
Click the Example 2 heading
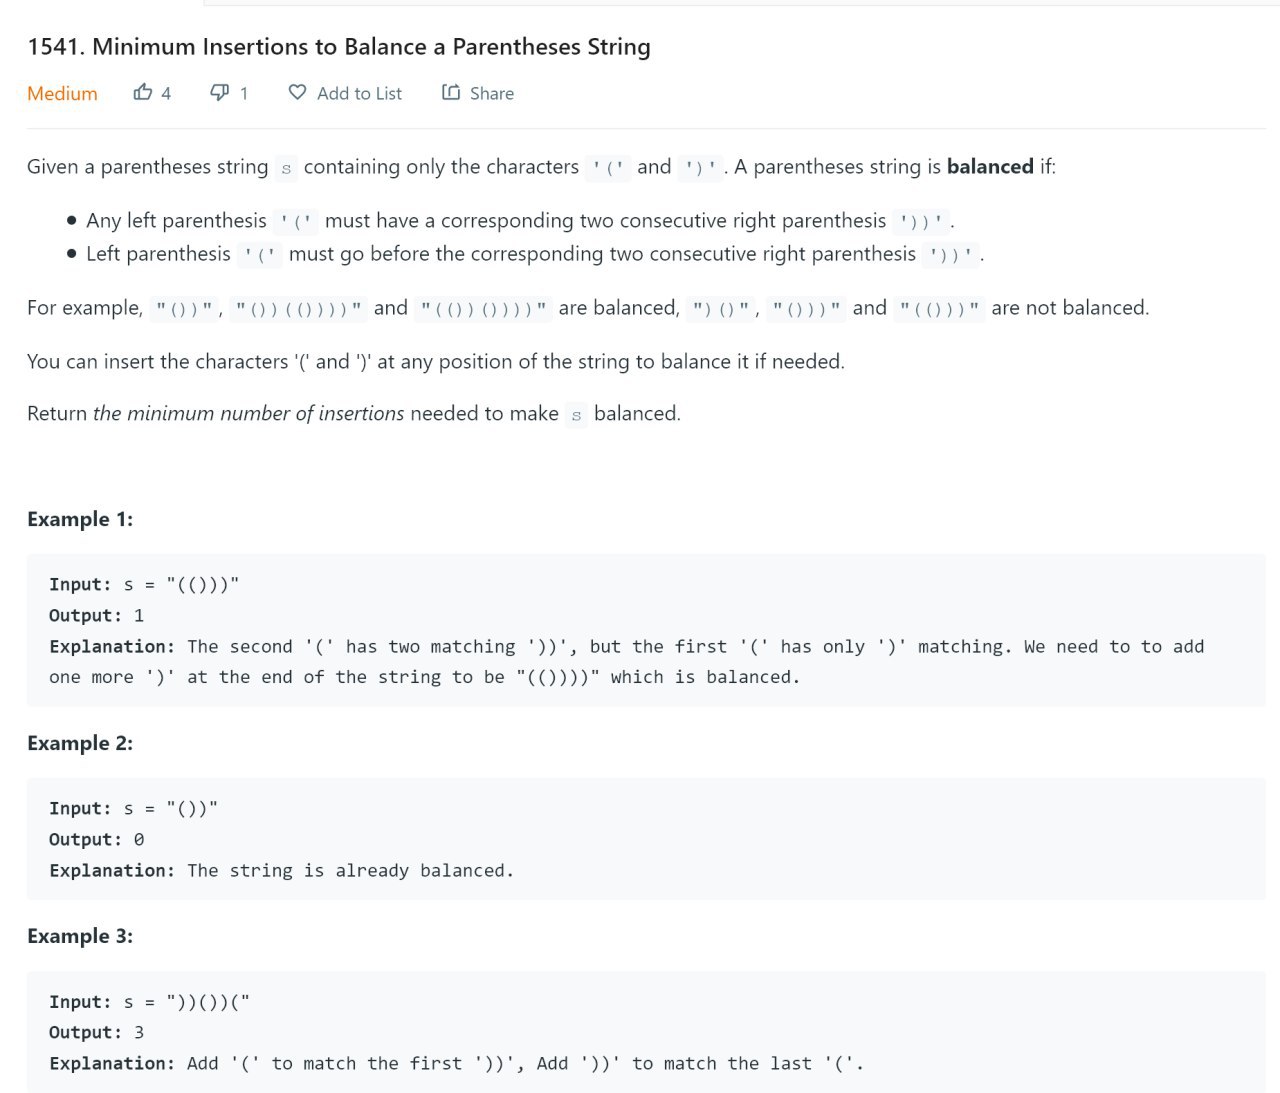coord(80,743)
